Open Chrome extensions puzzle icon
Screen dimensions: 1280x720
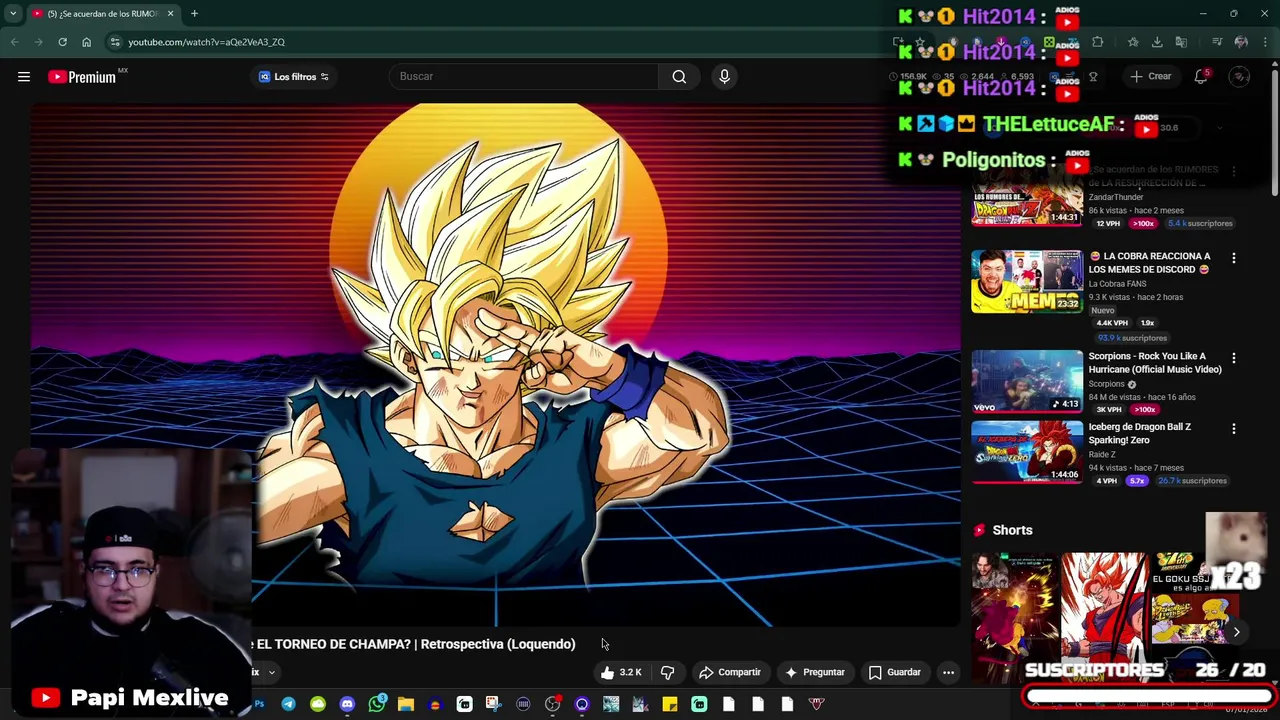pyautogui.click(x=1097, y=42)
